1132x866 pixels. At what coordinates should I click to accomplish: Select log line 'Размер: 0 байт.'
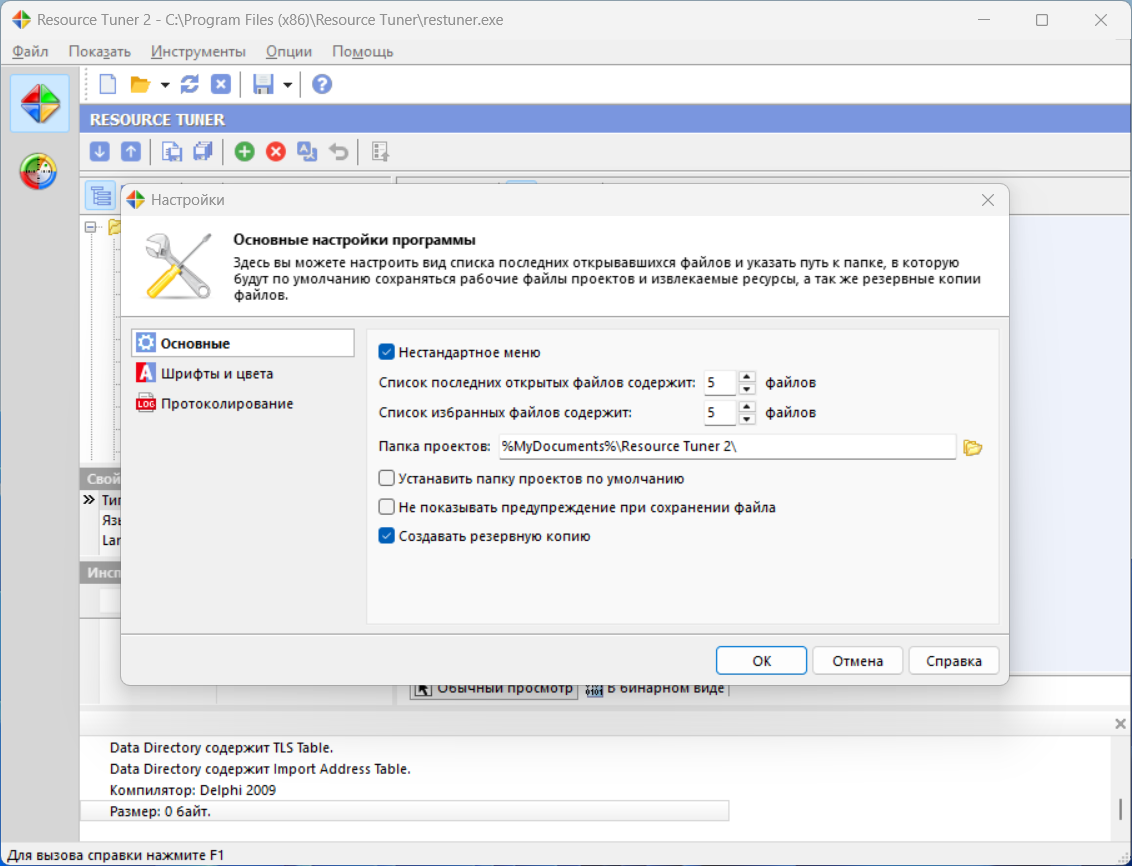404,811
